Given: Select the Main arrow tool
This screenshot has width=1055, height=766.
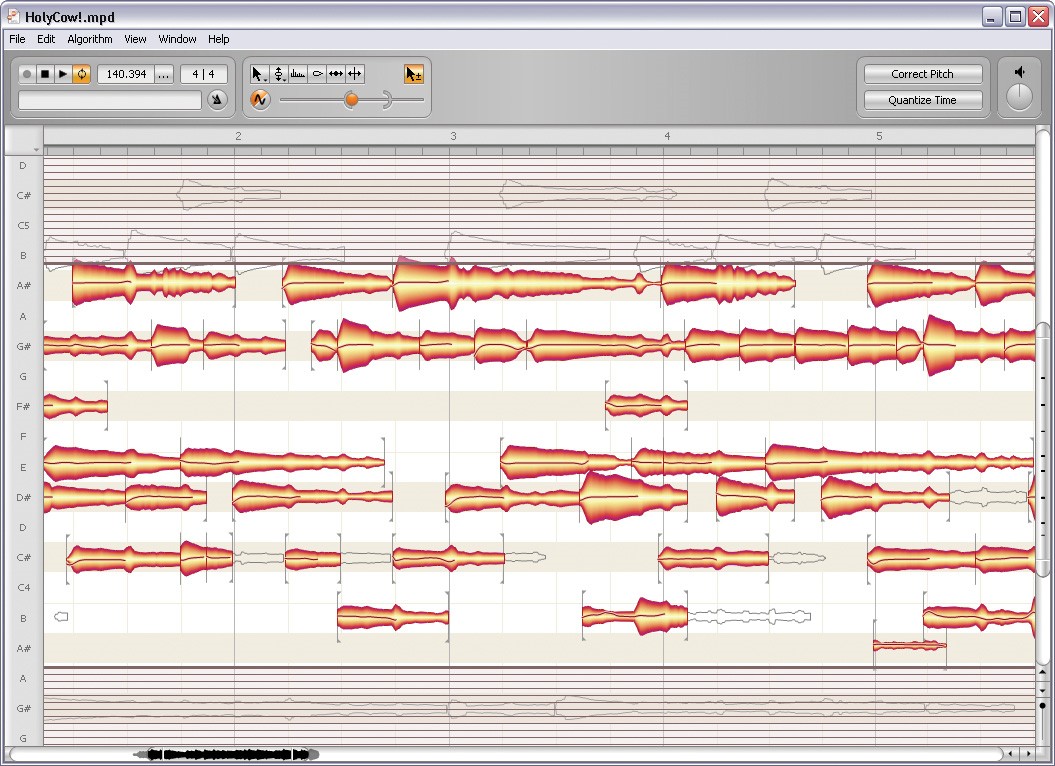Looking at the screenshot, I should pyautogui.click(x=258, y=74).
